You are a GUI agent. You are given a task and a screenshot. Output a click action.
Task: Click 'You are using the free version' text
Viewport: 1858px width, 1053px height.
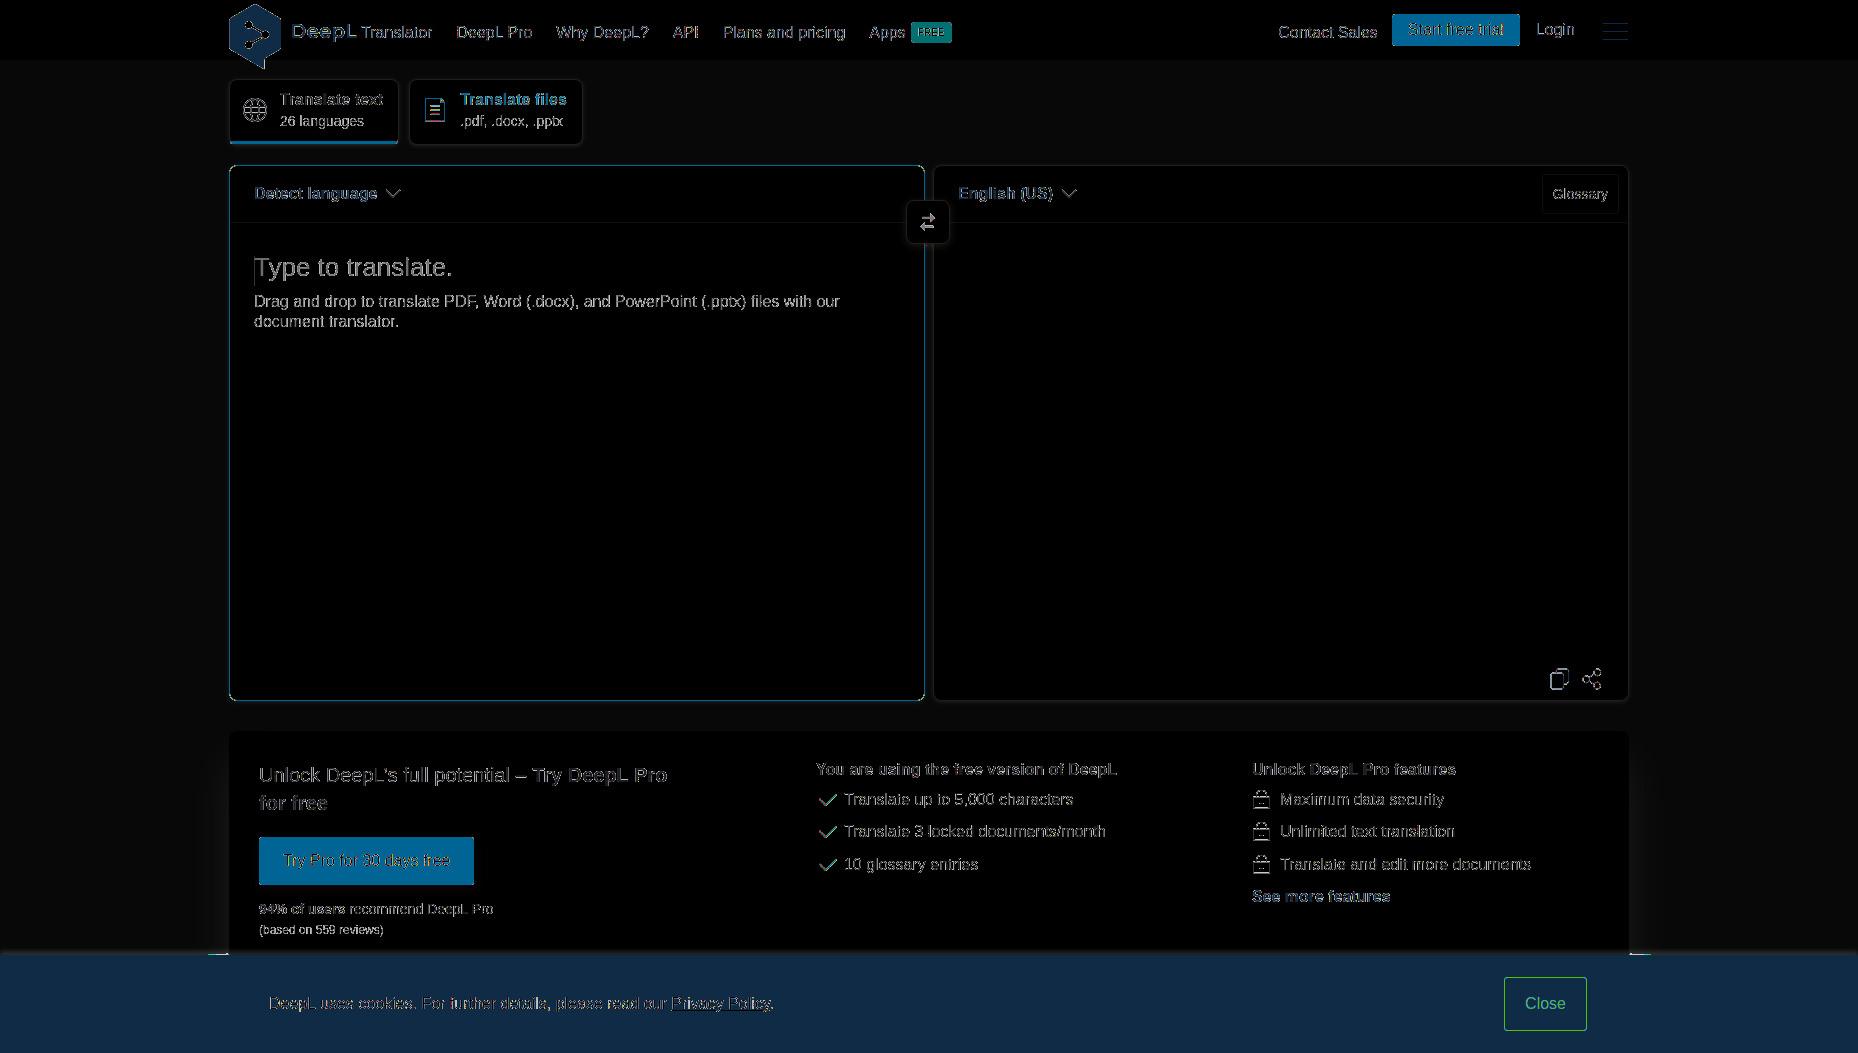coord(966,769)
